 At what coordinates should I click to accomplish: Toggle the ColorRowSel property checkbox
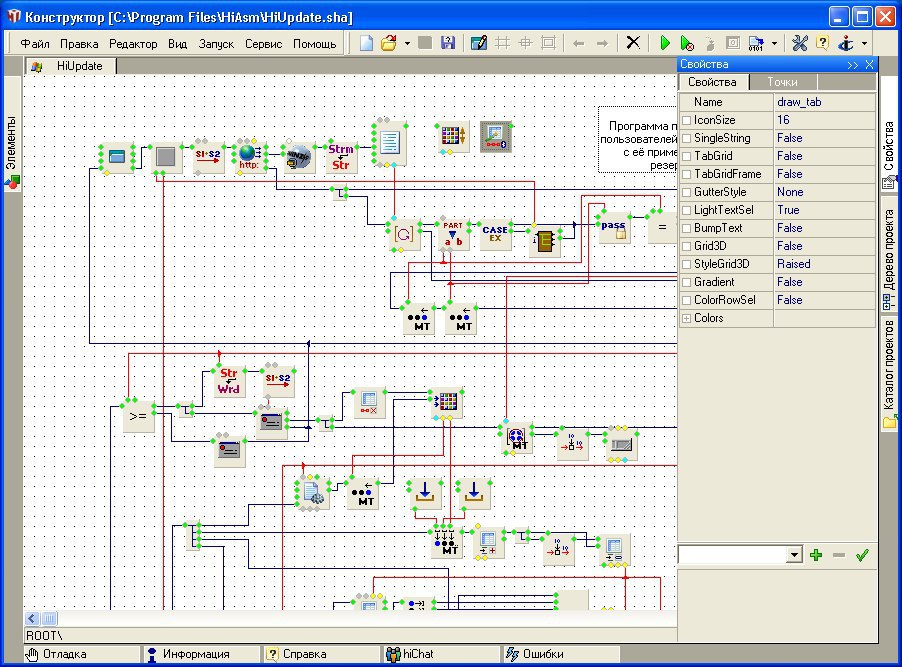[x=686, y=300]
